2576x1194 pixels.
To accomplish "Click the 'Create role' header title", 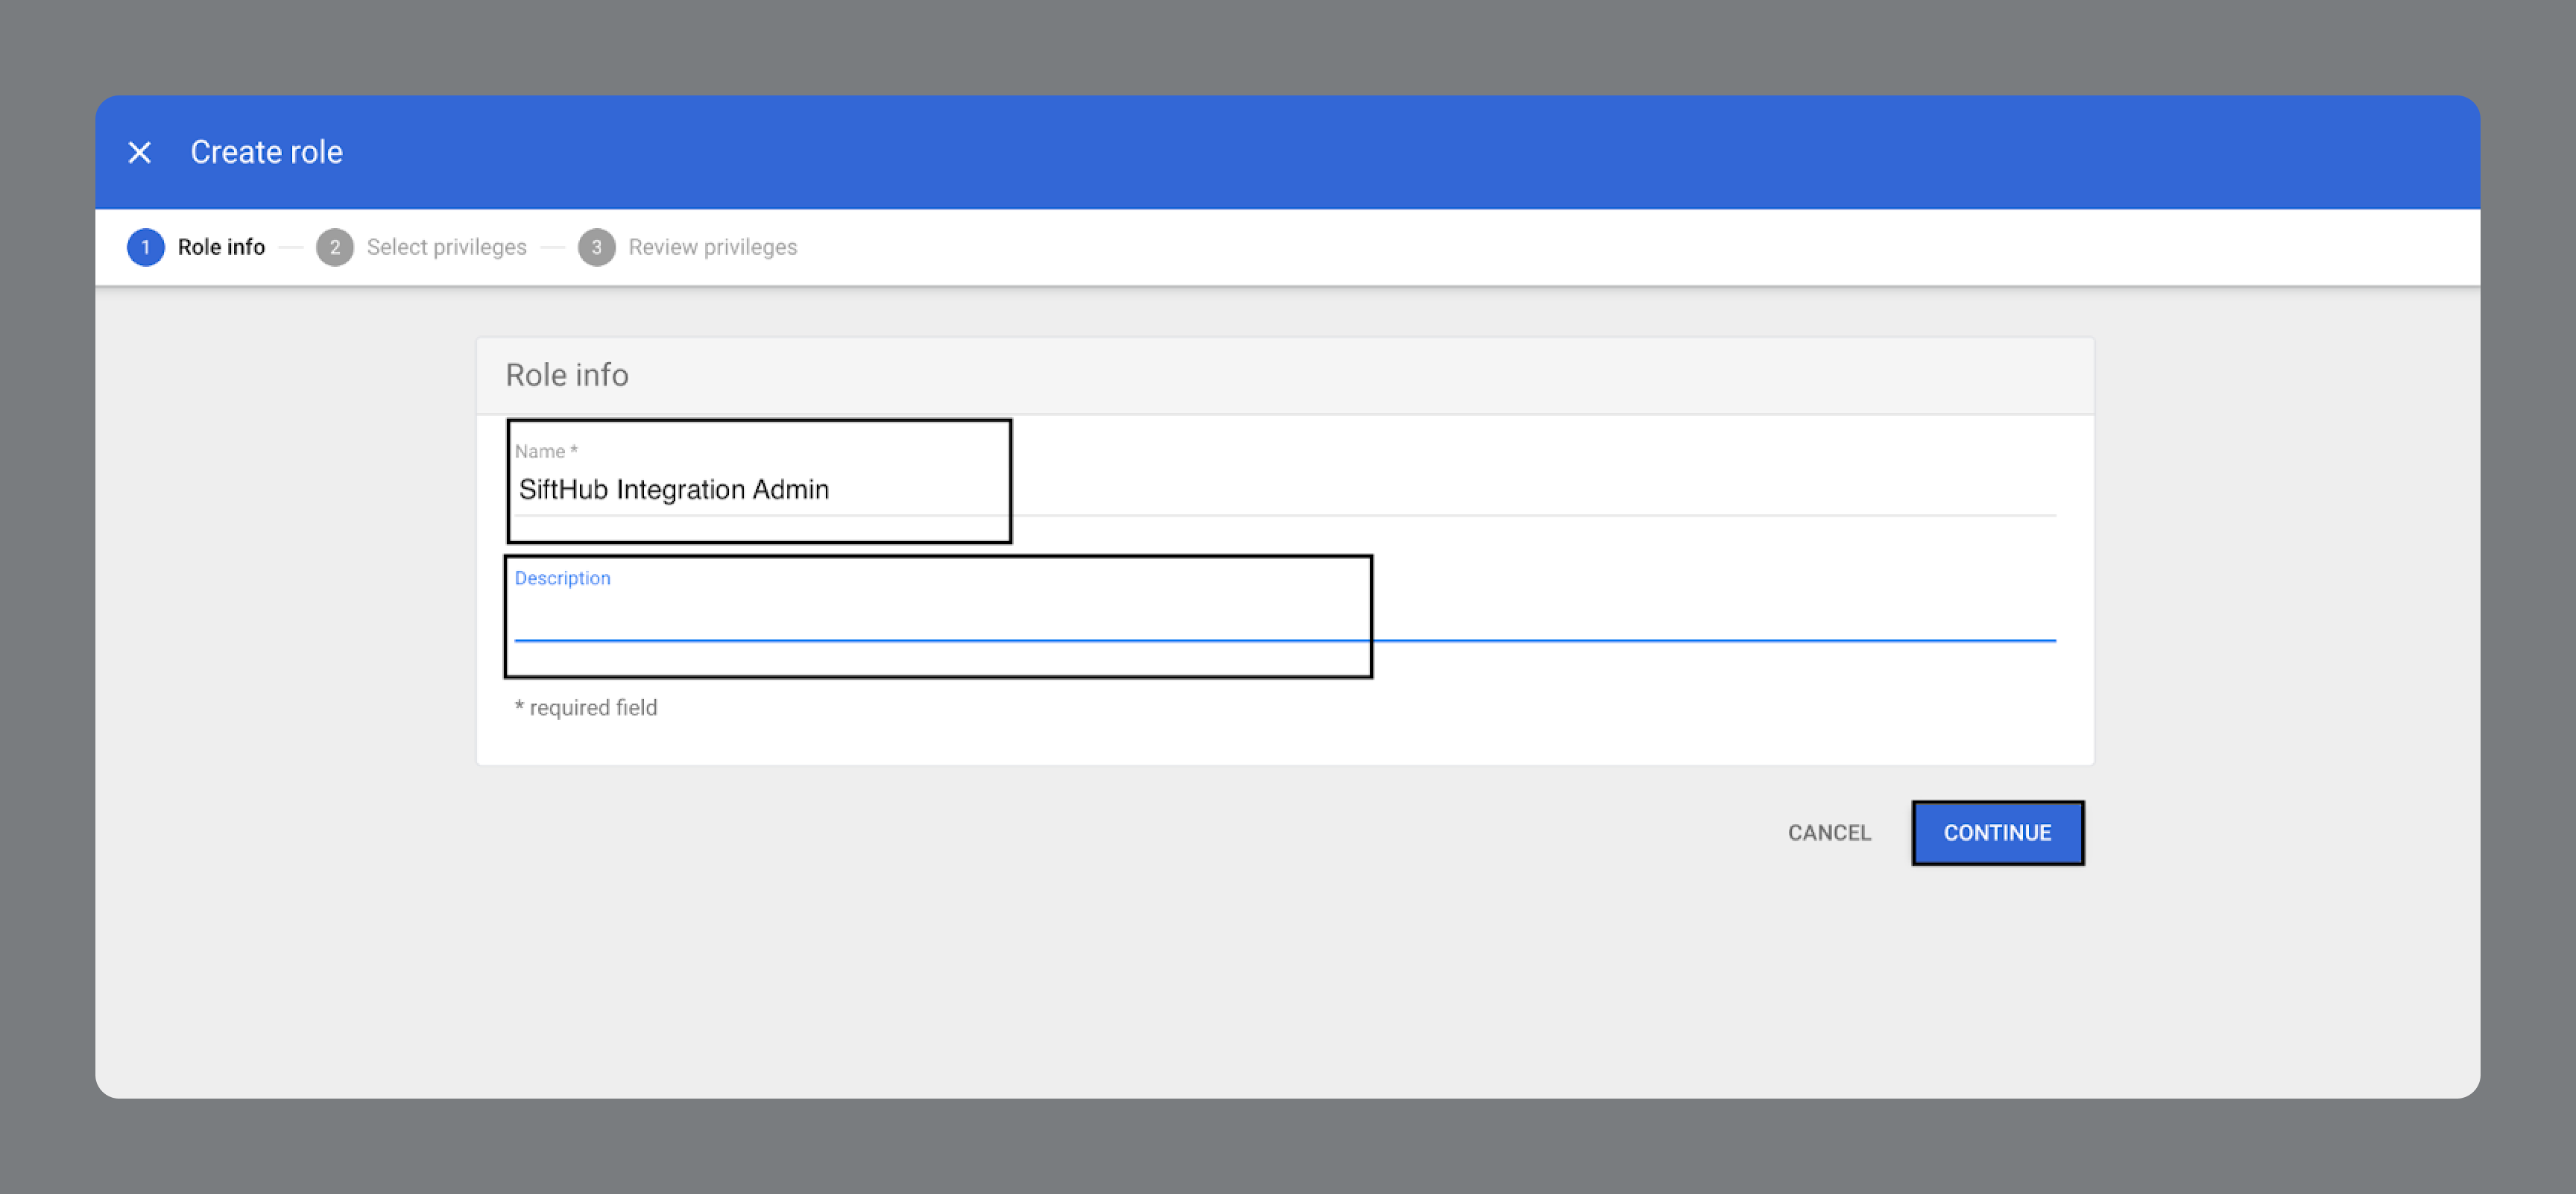I will pyautogui.click(x=266, y=152).
